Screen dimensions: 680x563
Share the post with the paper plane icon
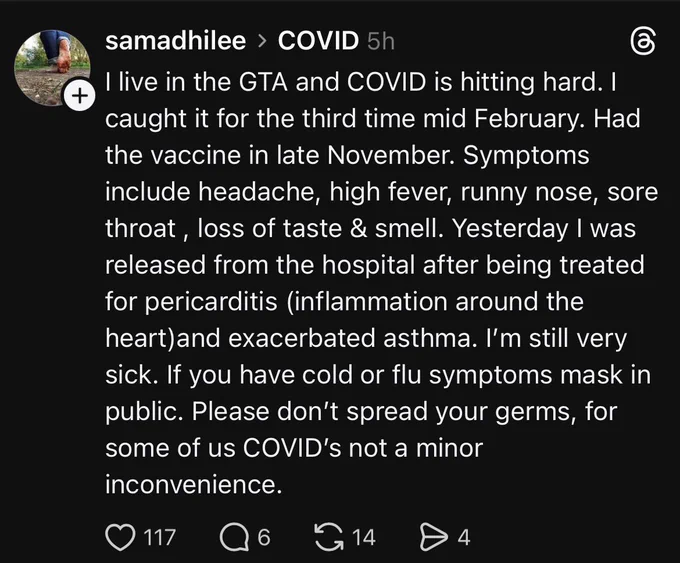pos(434,537)
